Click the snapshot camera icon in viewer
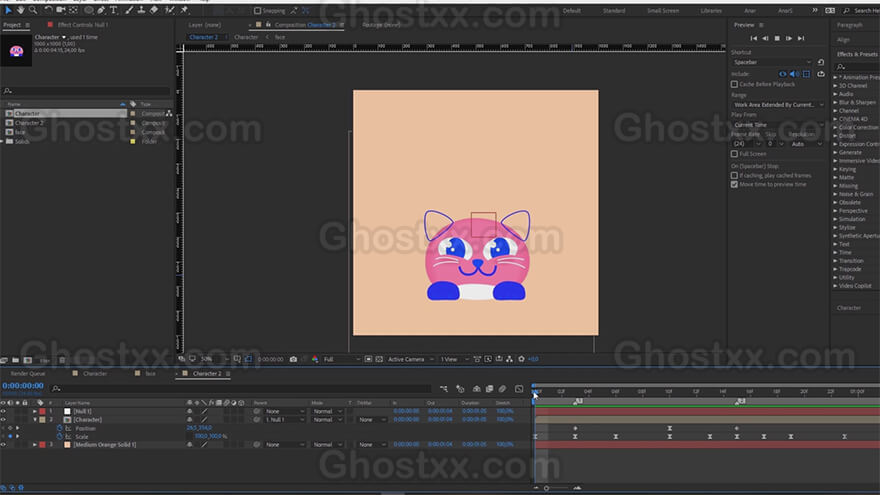The height and width of the screenshot is (495, 880). (293, 359)
